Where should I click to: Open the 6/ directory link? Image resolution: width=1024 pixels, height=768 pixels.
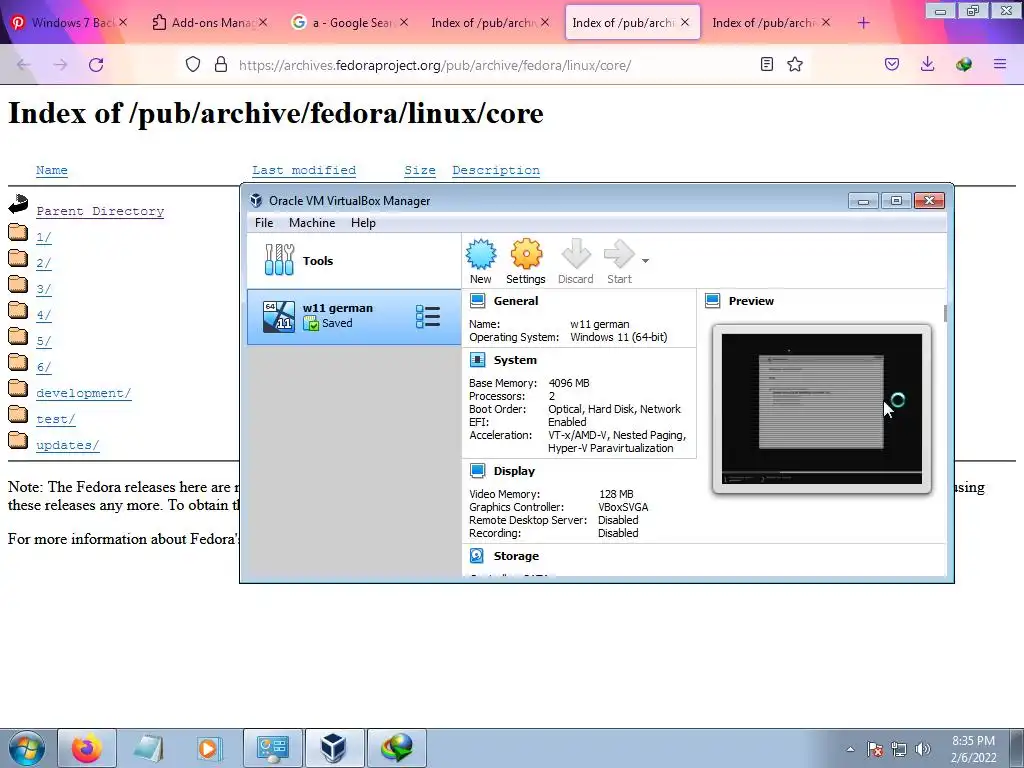44,367
